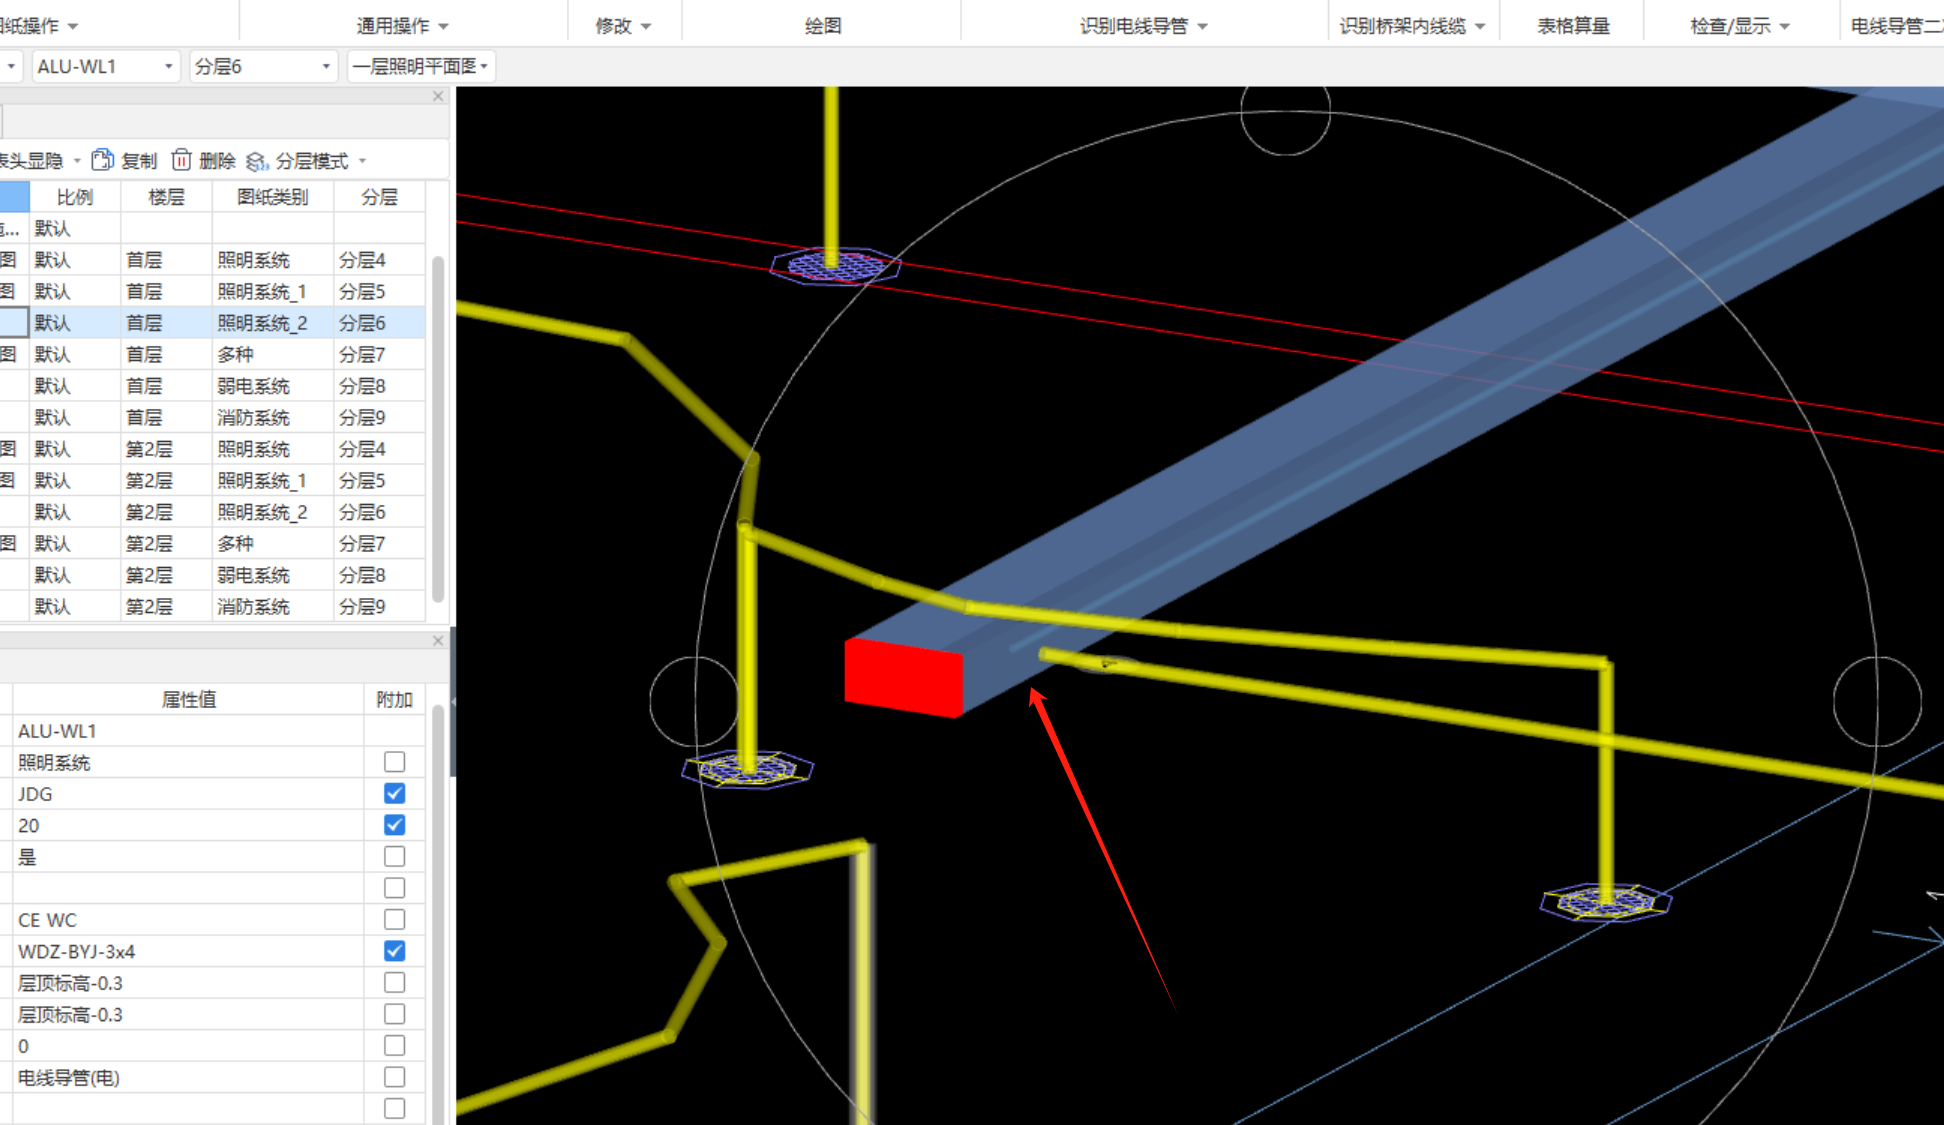The height and width of the screenshot is (1125, 1944).
Task: Toggle the checkbox beside 是
Action: [x=394, y=856]
